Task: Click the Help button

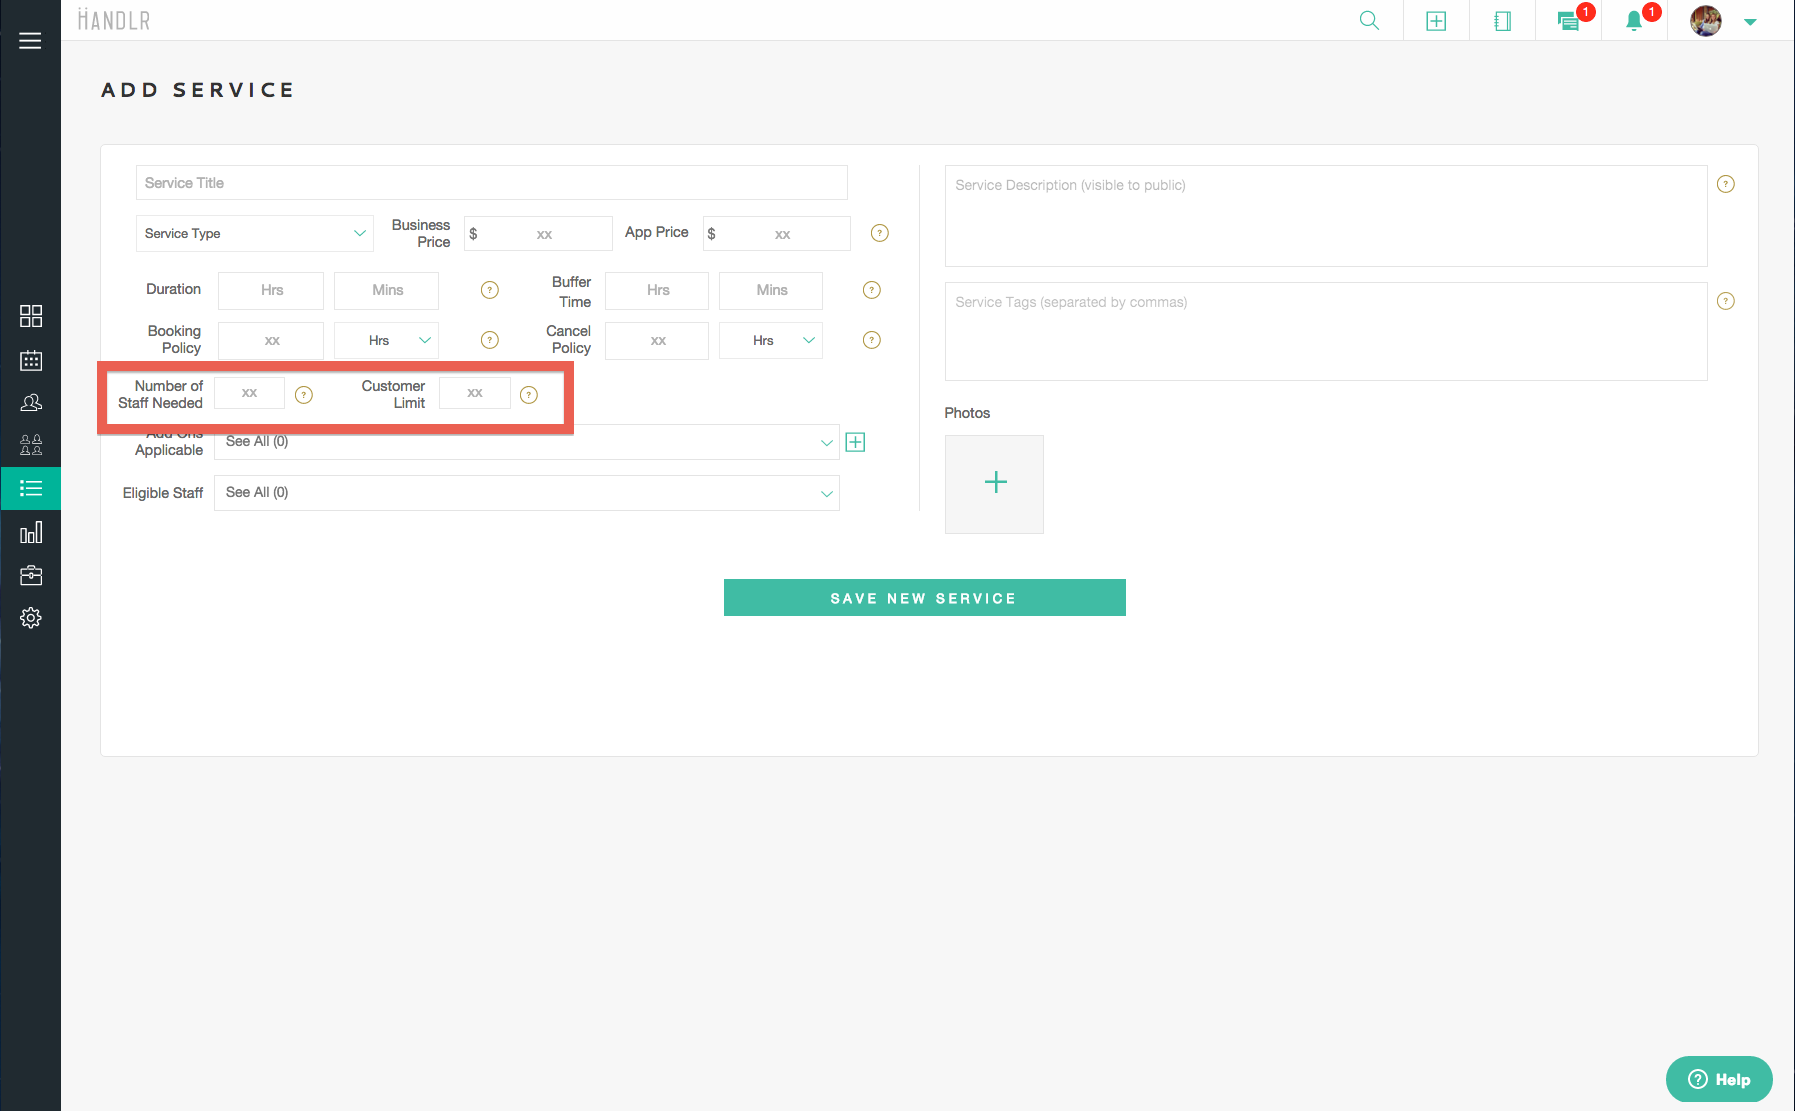Action: tap(1719, 1079)
